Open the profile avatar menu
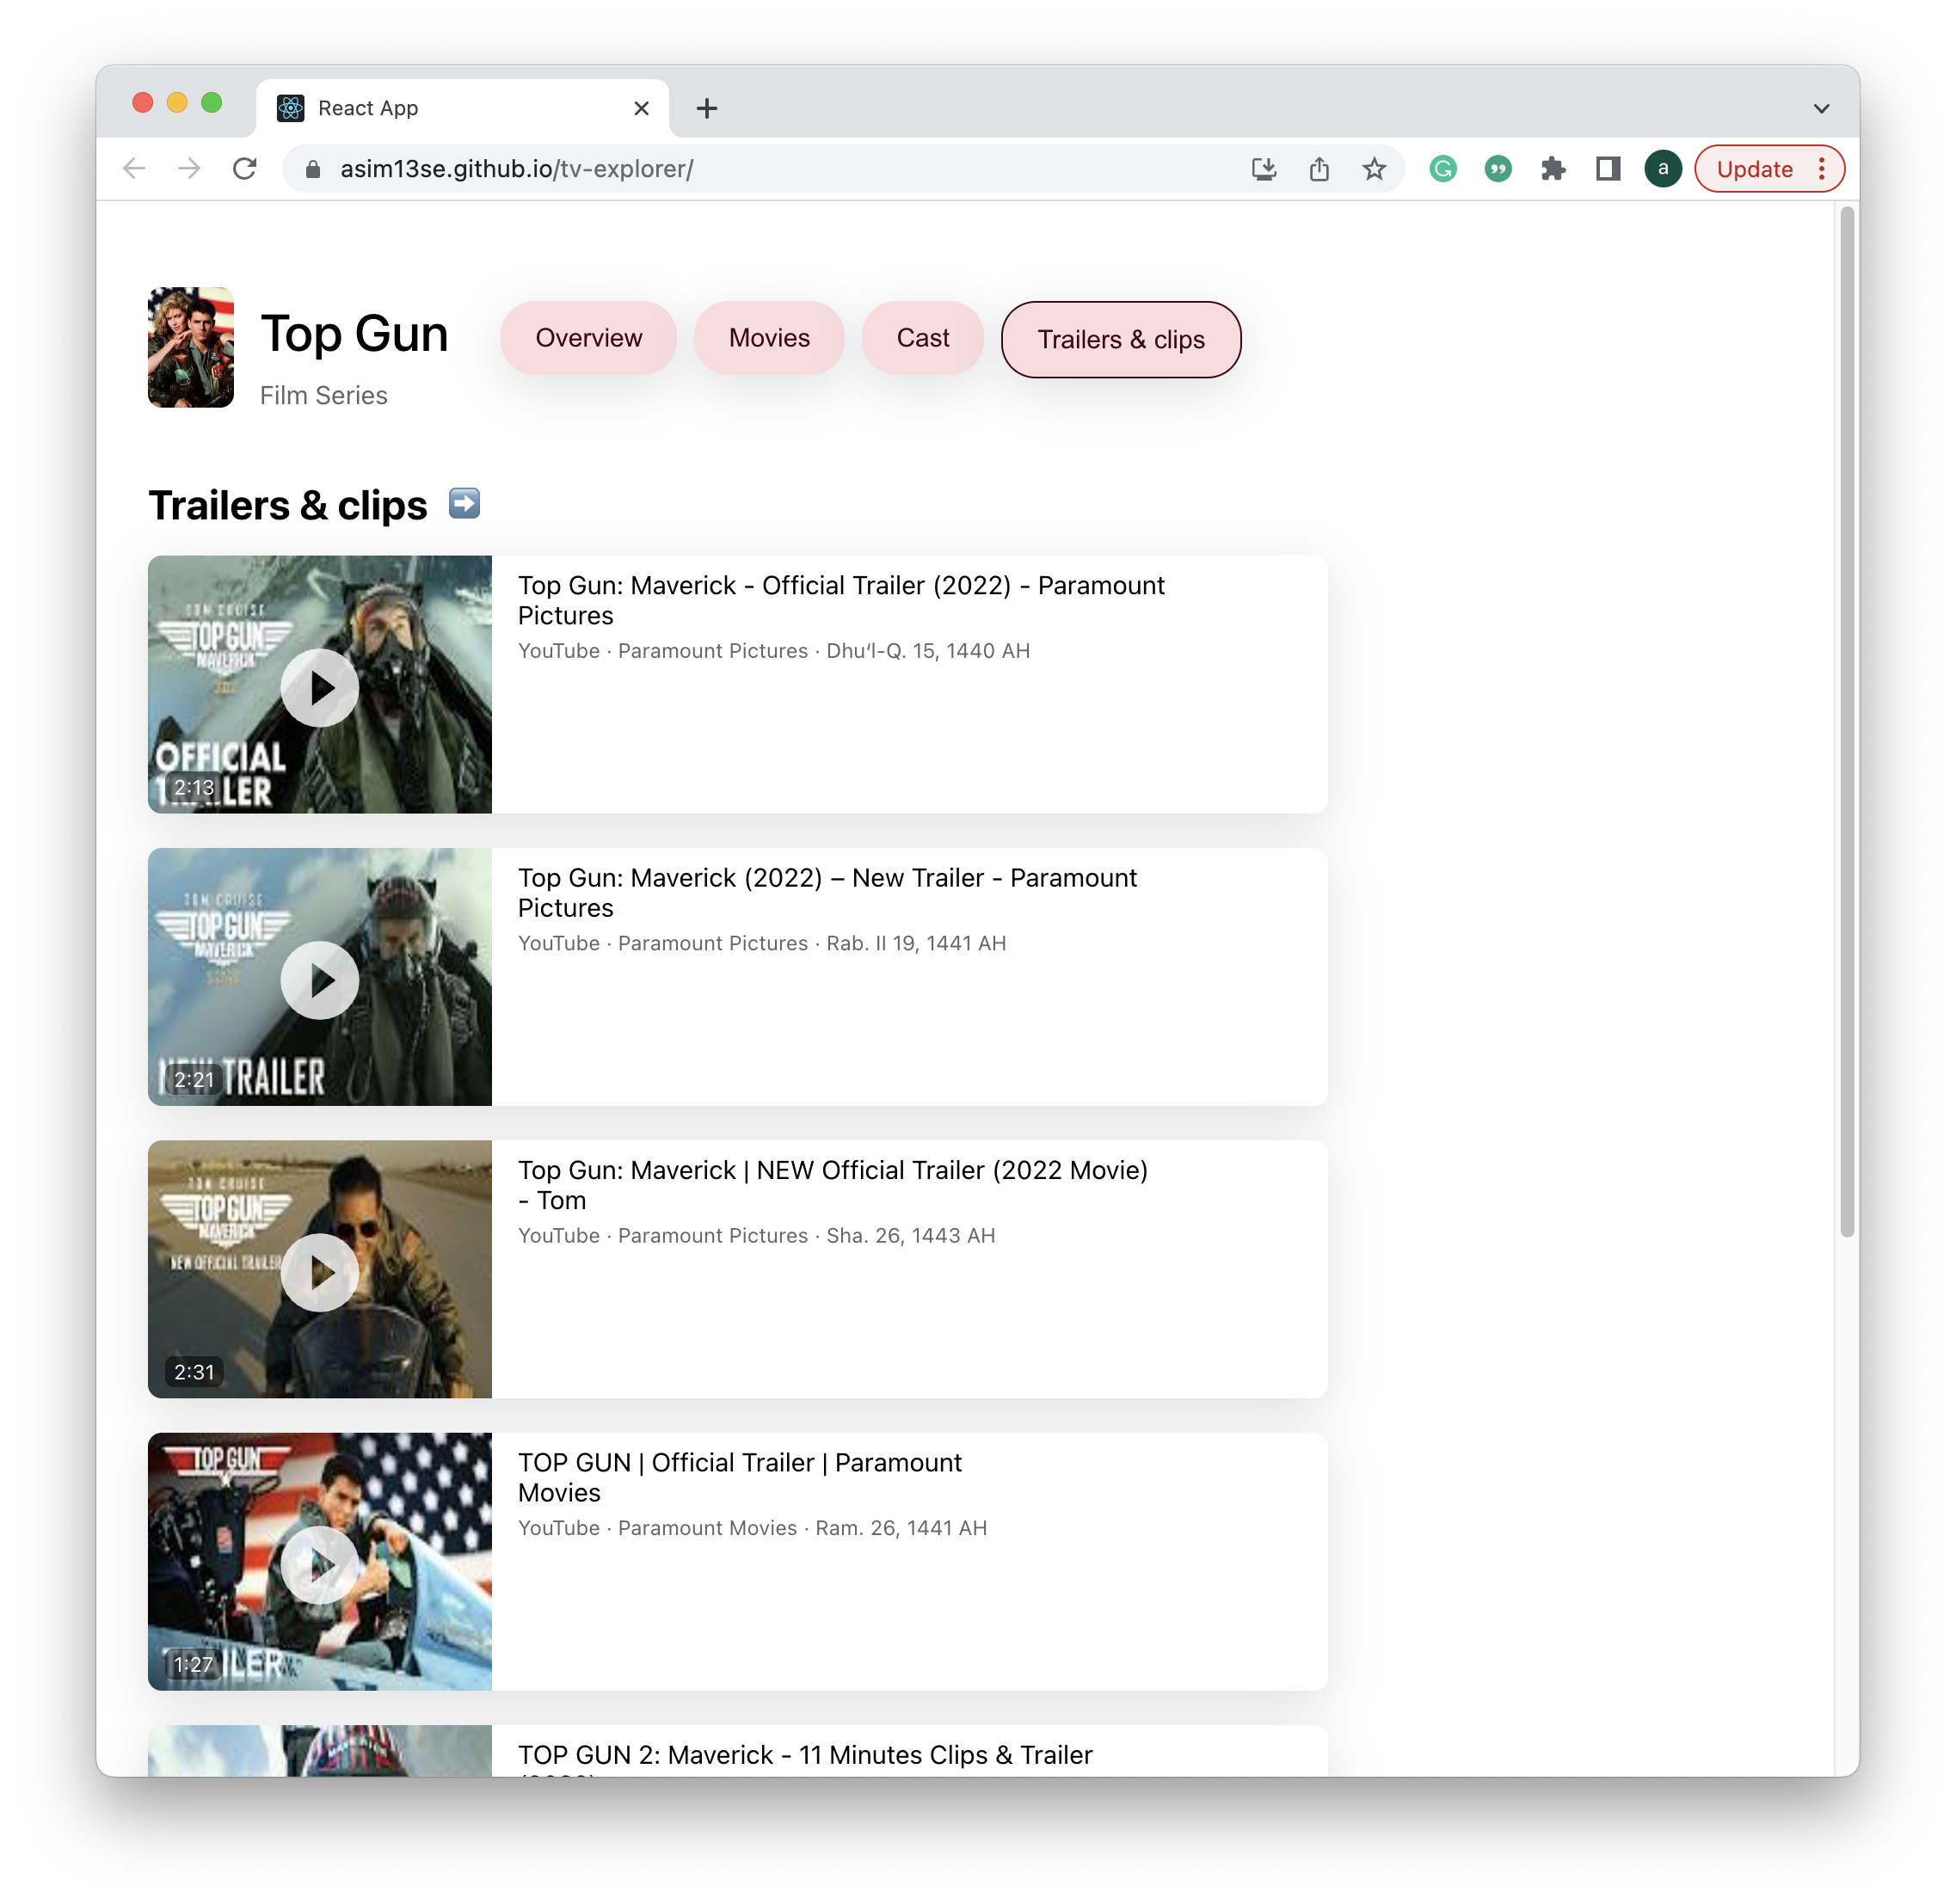 coord(1663,169)
